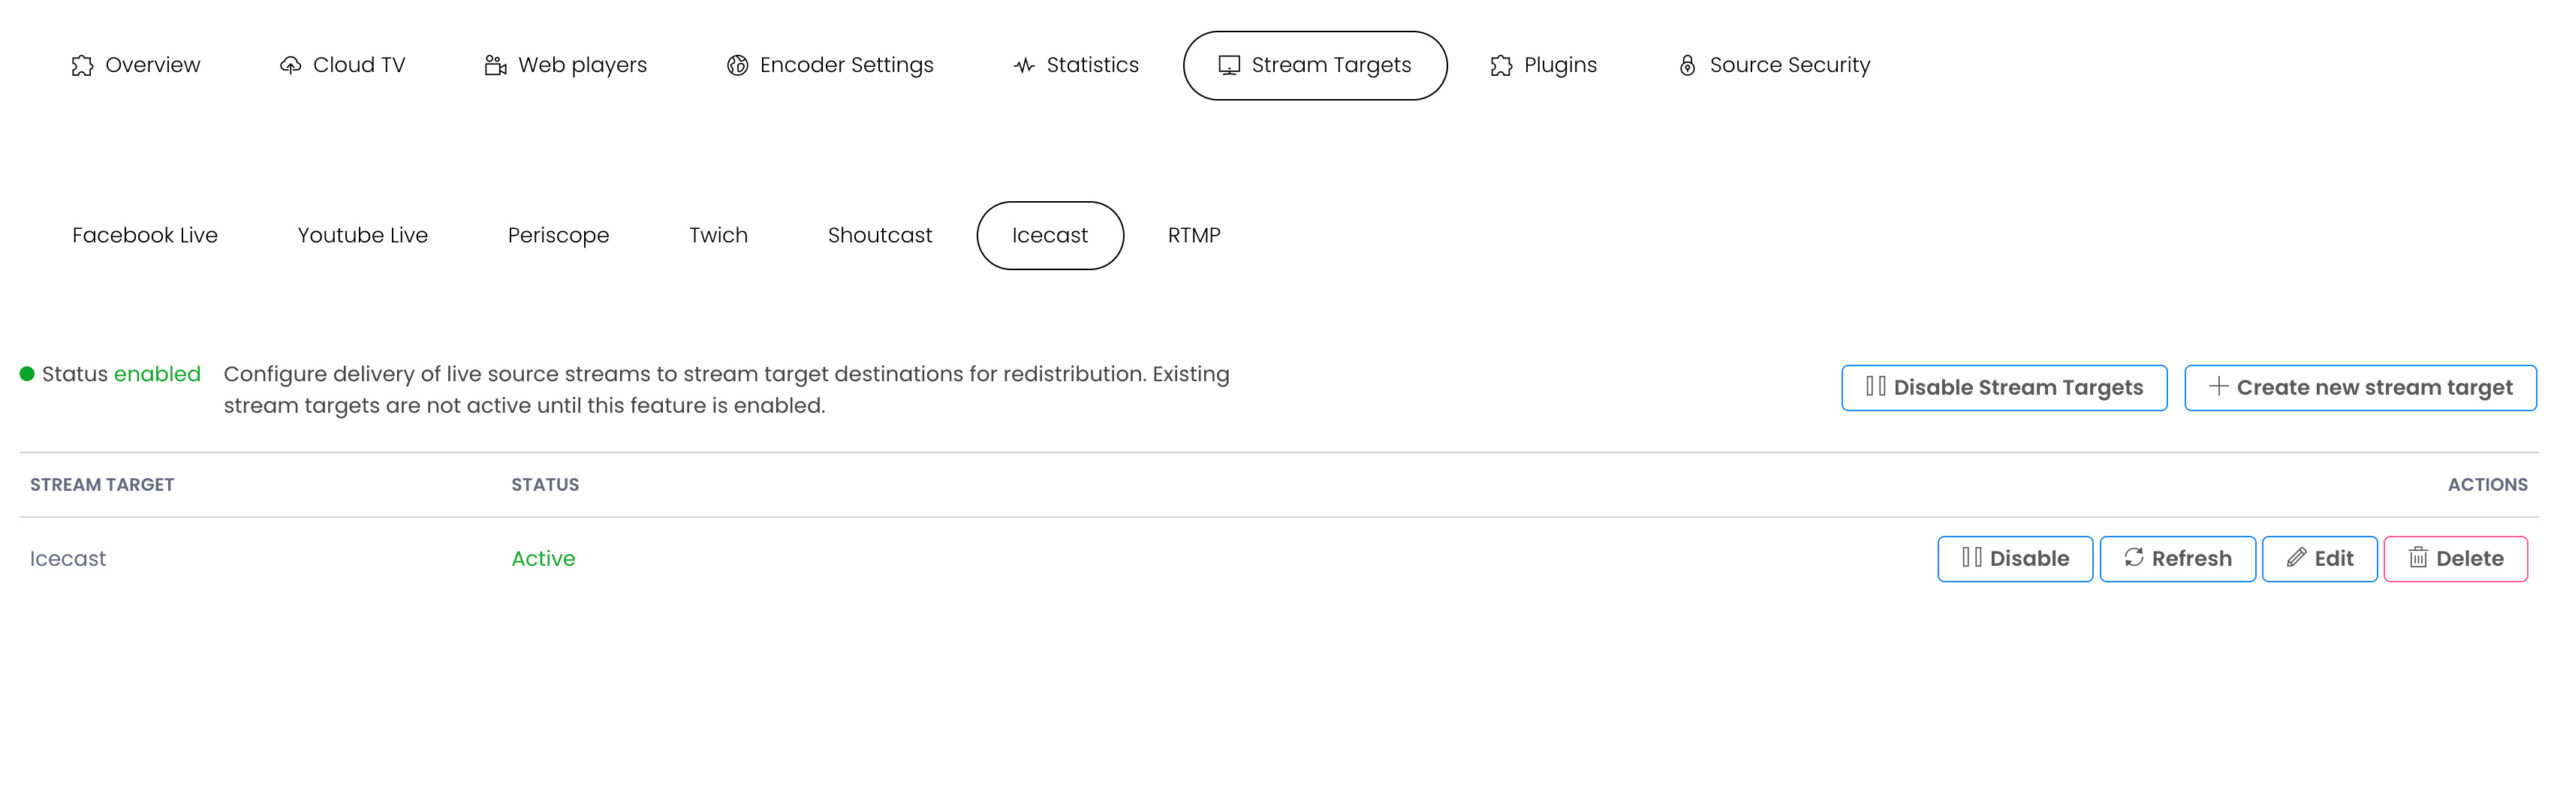Click the Web players camera icon

point(495,66)
